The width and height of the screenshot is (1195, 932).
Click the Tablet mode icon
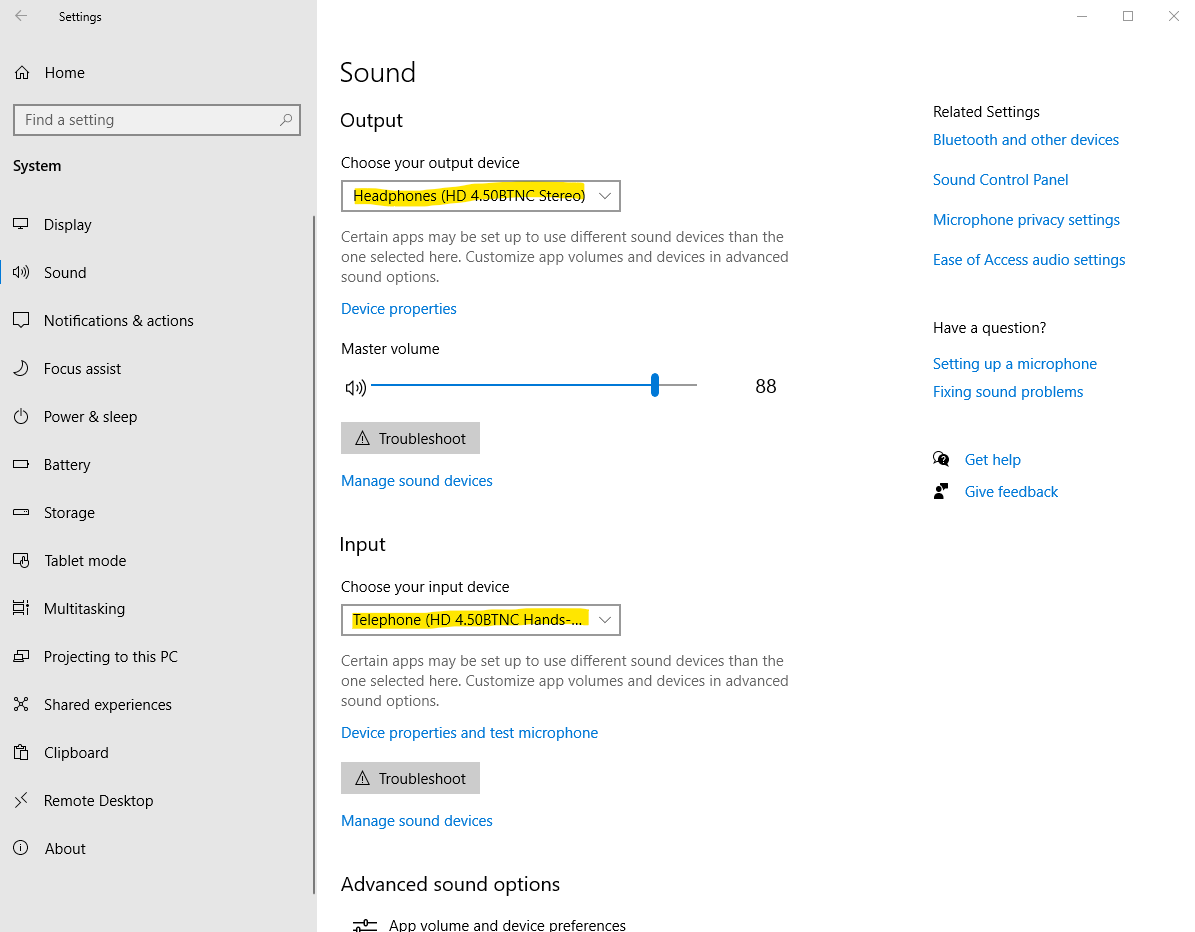pyautogui.click(x=20, y=560)
